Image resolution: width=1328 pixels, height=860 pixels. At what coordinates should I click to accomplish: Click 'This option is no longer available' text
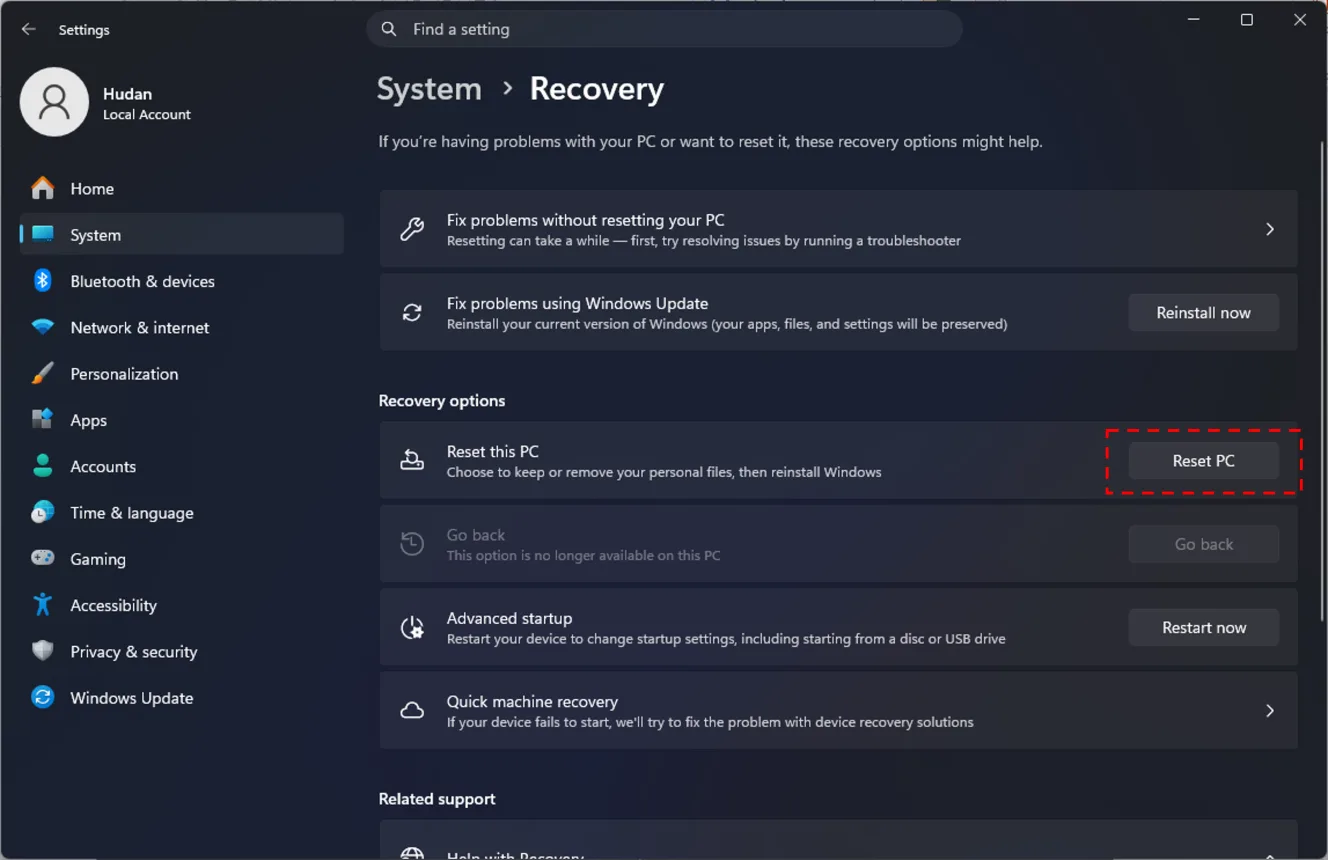pyautogui.click(x=583, y=555)
